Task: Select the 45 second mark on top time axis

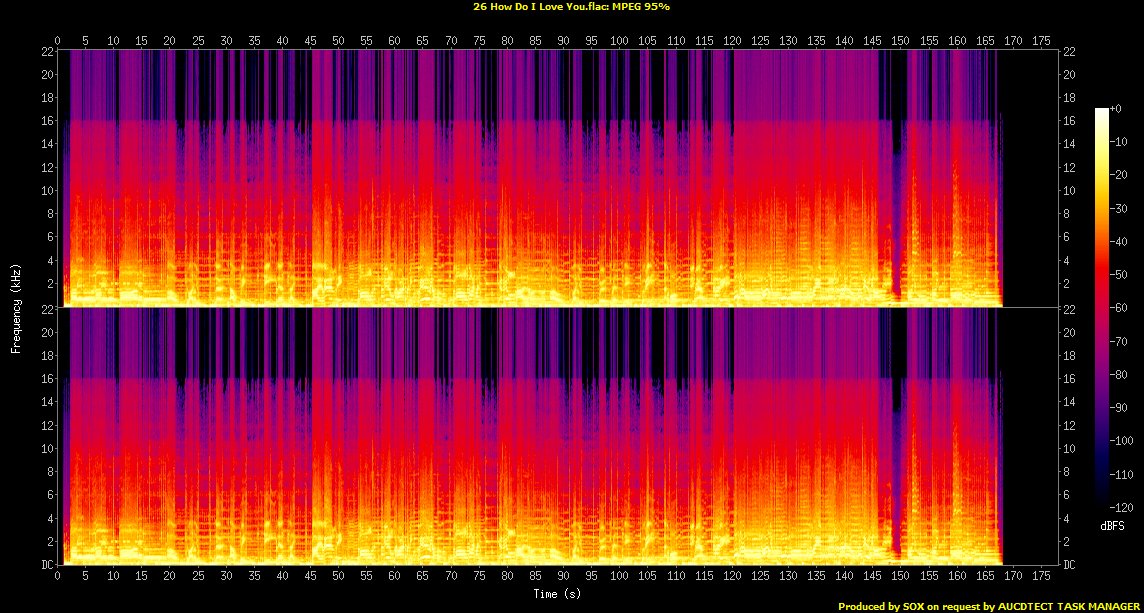Action: (311, 40)
